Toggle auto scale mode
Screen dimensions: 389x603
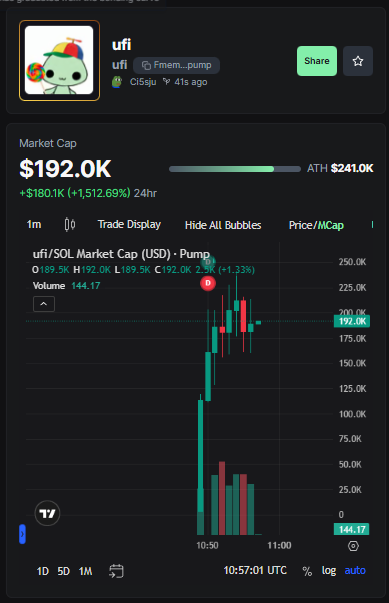pos(355,570)
